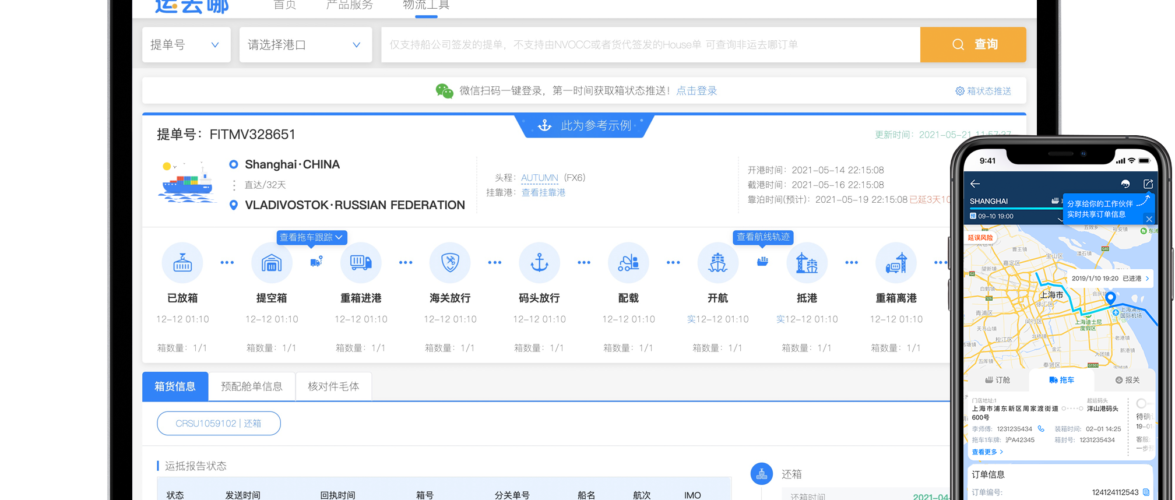The height and width of the screenshot is (500, 1175).
Task: Switch to the 核对件毛体 tab
Action: coord(333,387)
